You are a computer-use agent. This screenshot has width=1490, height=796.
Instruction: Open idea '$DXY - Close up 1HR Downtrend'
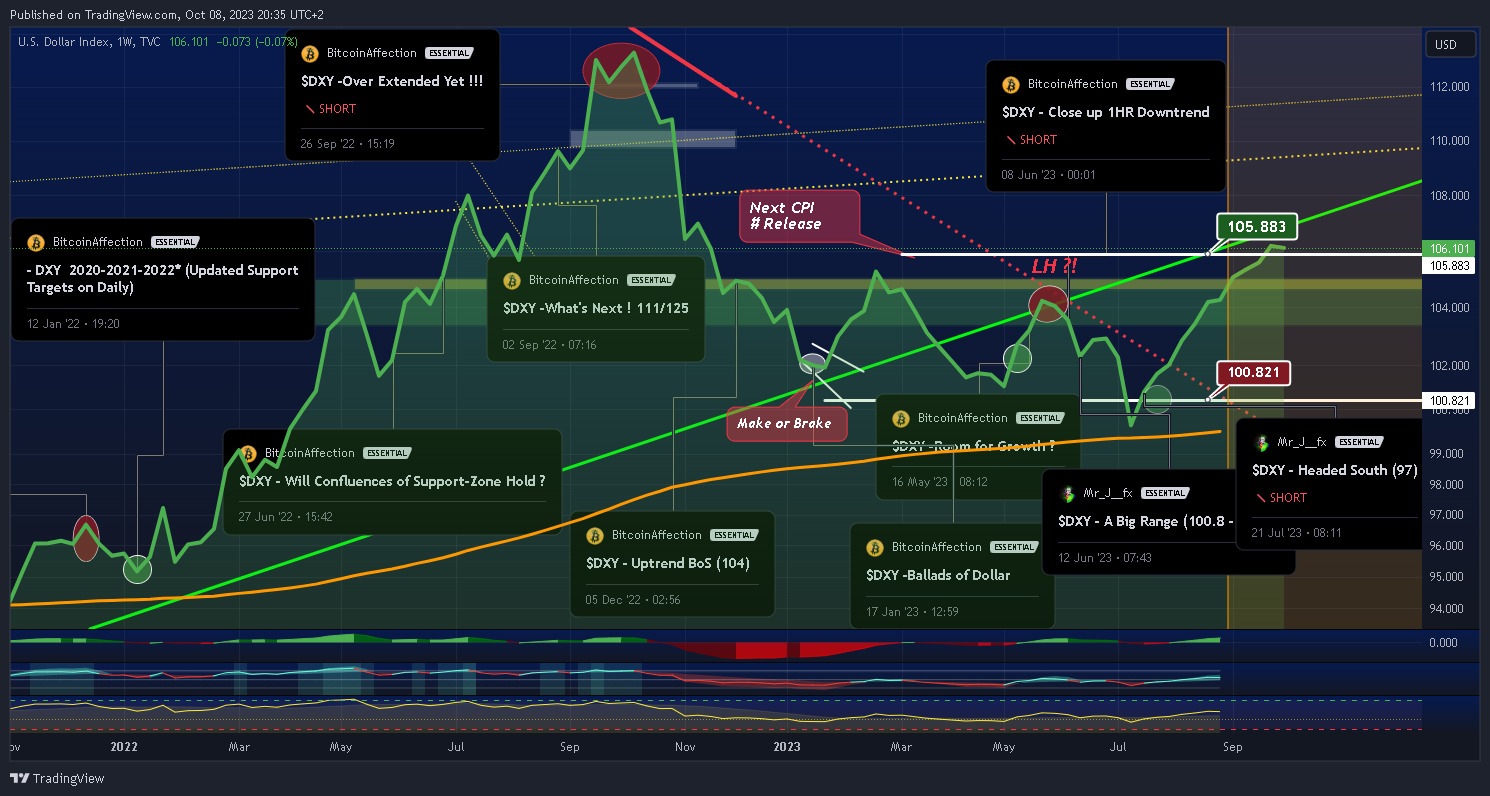pyautogui.click(x=1106, y=112)
